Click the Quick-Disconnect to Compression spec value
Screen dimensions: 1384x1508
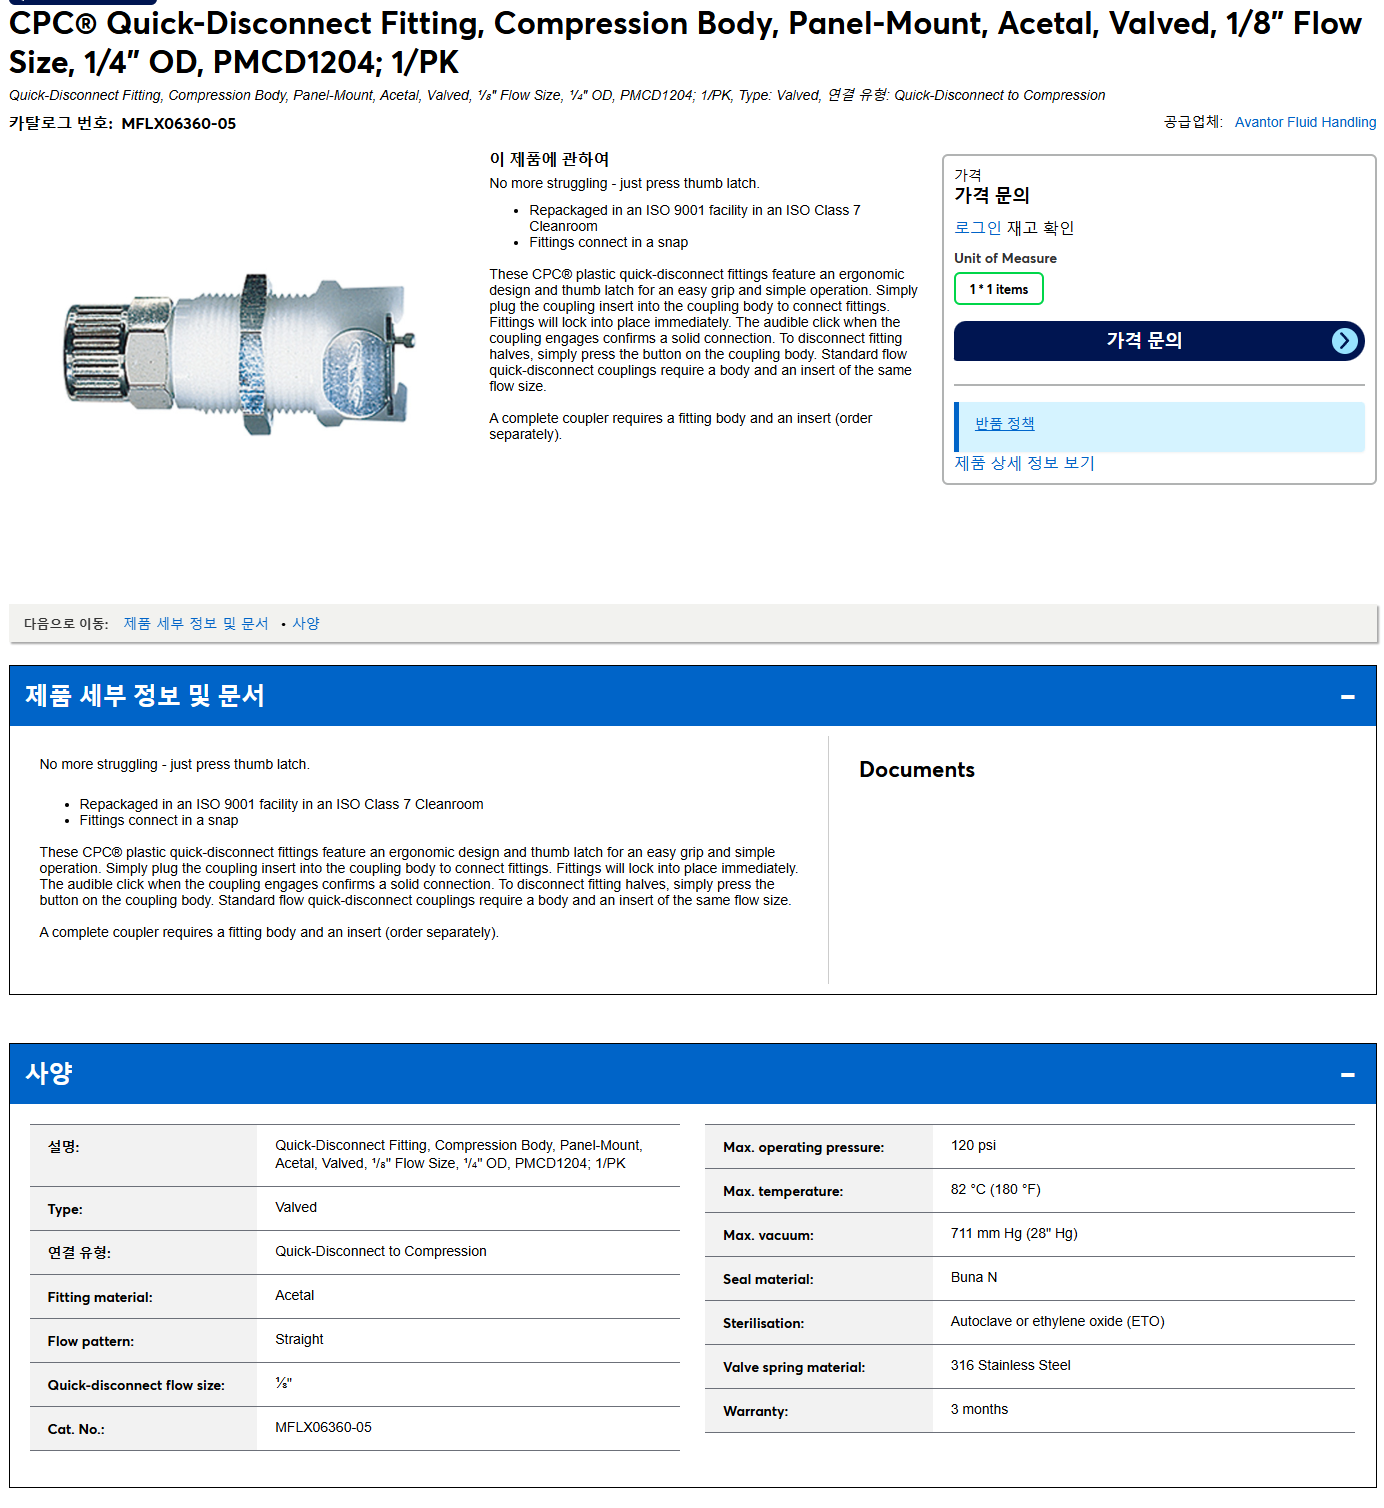[381, 1252]
